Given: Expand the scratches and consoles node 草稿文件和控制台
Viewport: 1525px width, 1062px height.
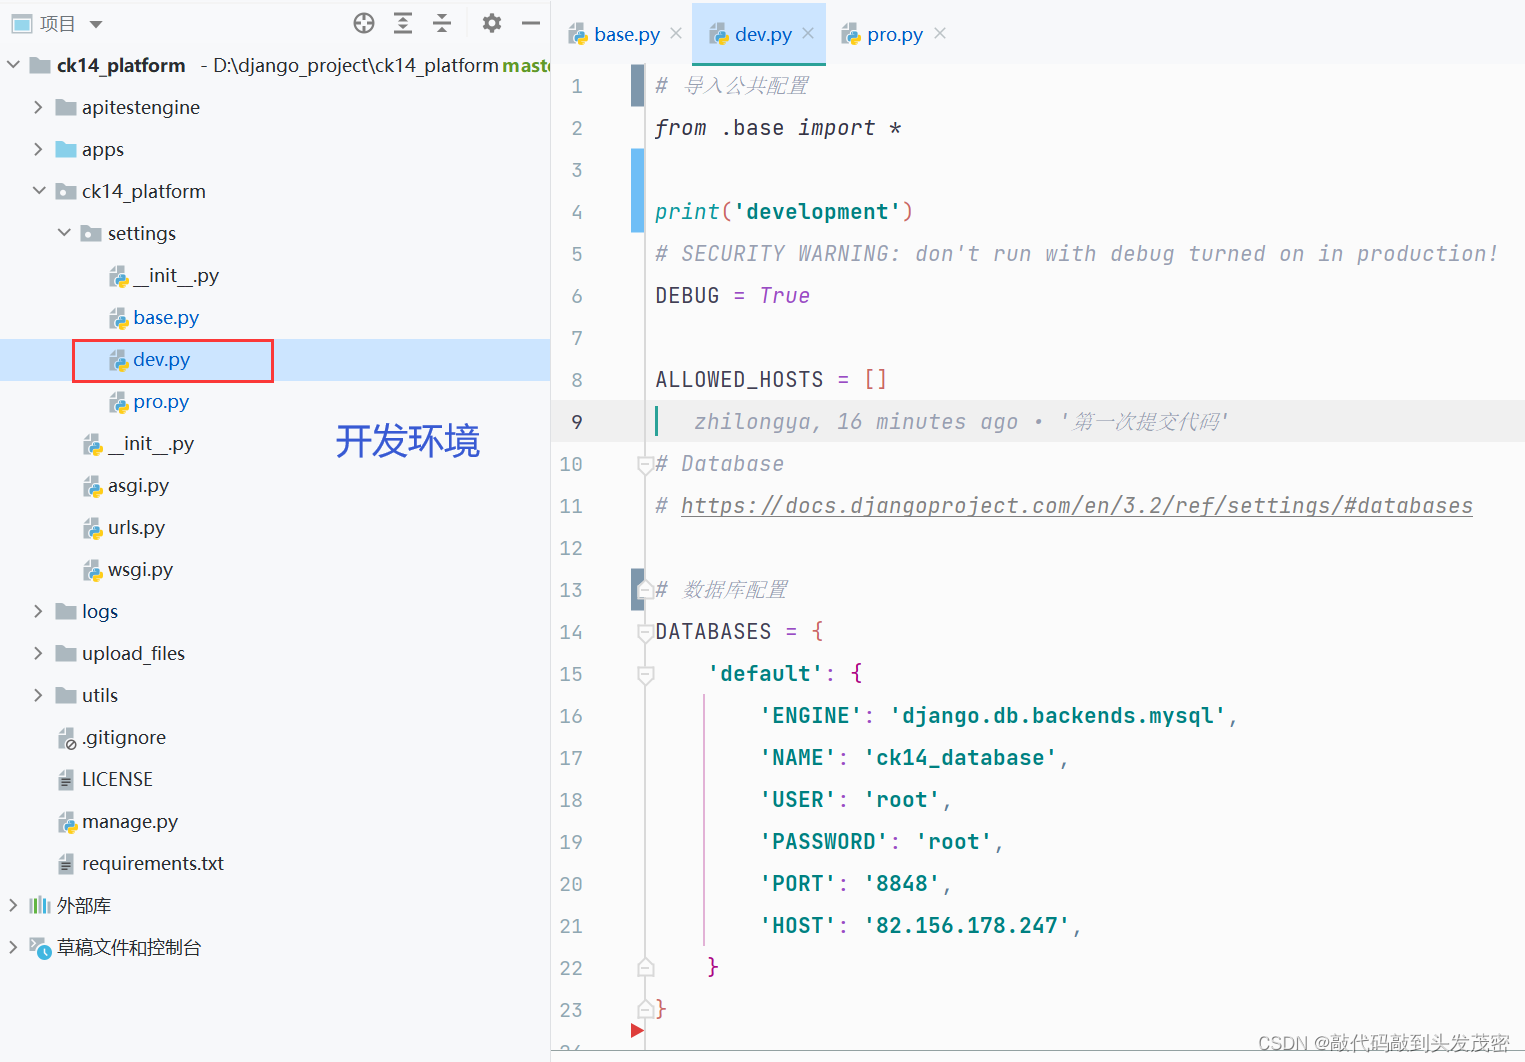Looking at the screenshot, I should coord(13,947).
